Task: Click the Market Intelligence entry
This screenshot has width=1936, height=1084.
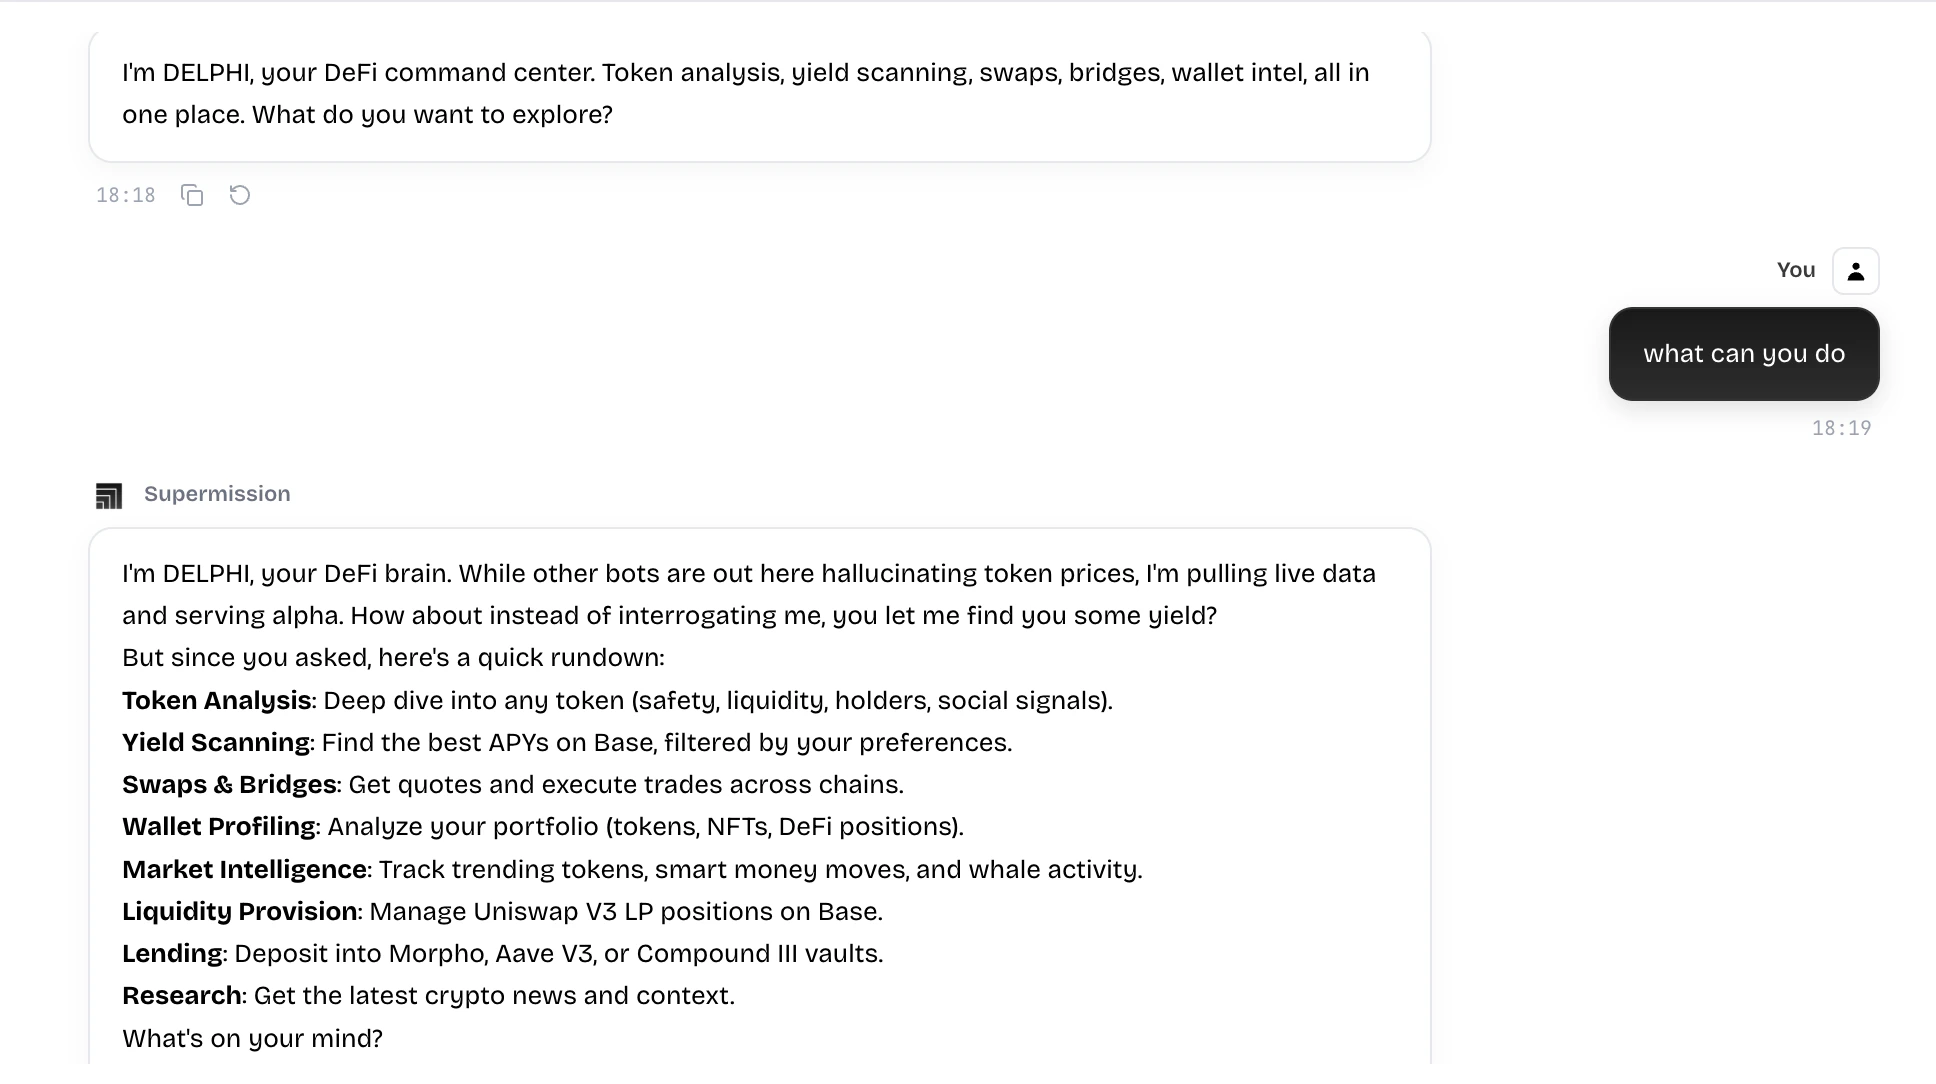Action: (243, 869)
